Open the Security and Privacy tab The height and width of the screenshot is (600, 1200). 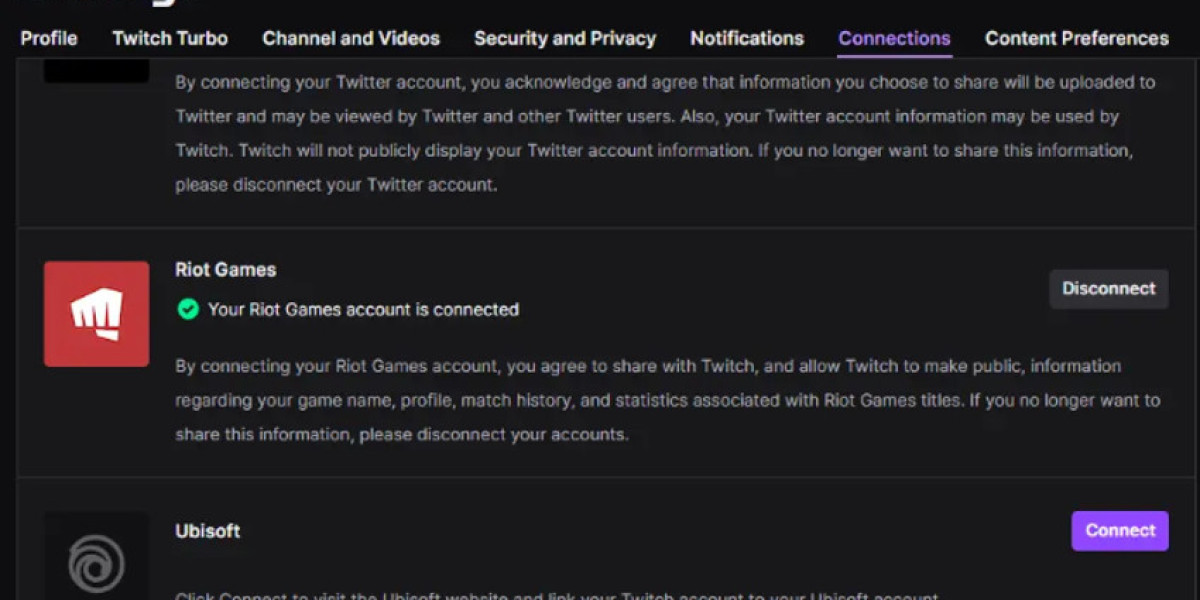coord(565,38)
